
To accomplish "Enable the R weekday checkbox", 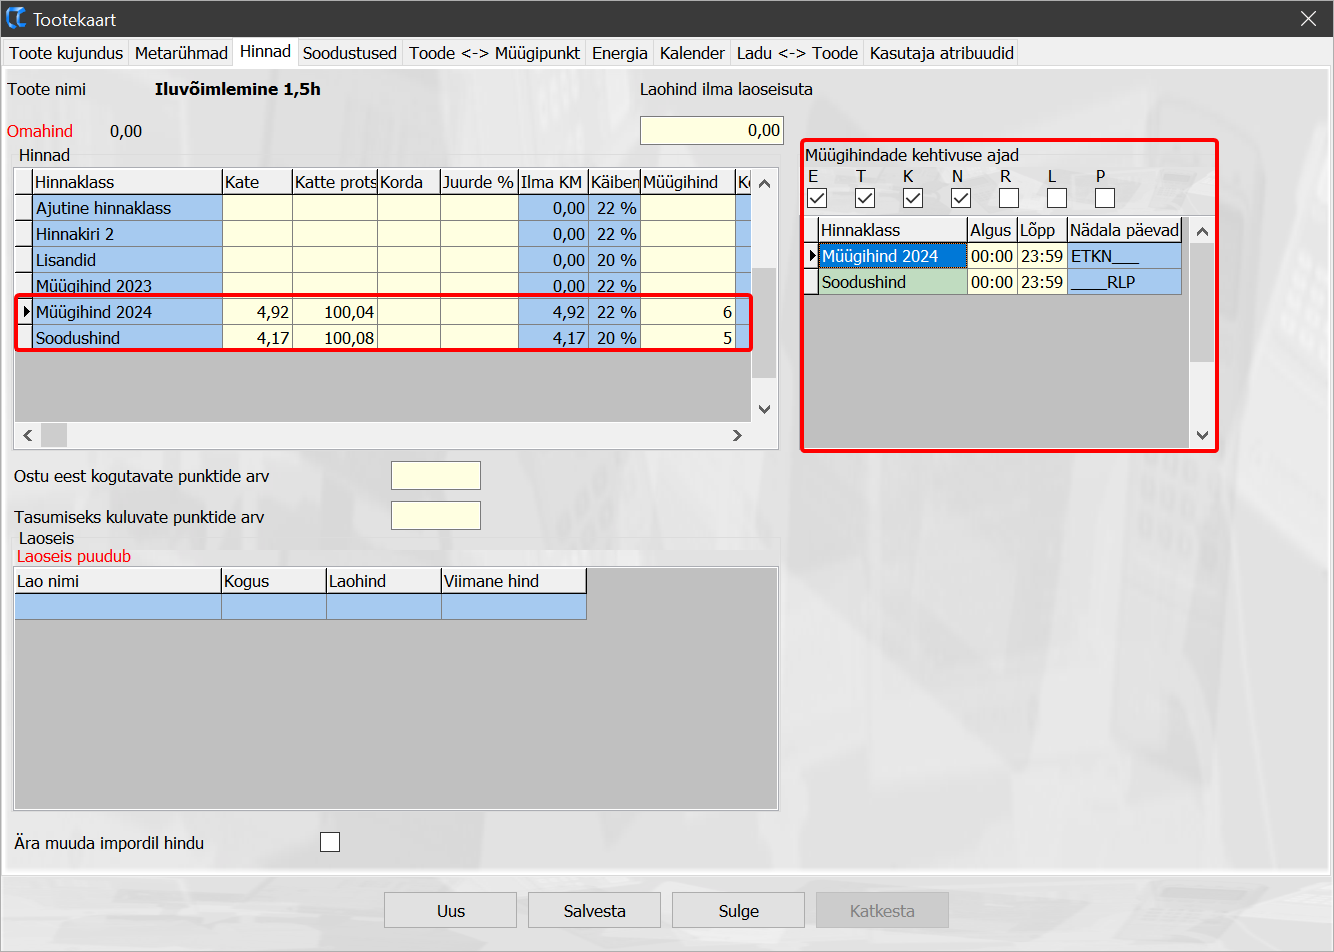I will click(1009, 198).
